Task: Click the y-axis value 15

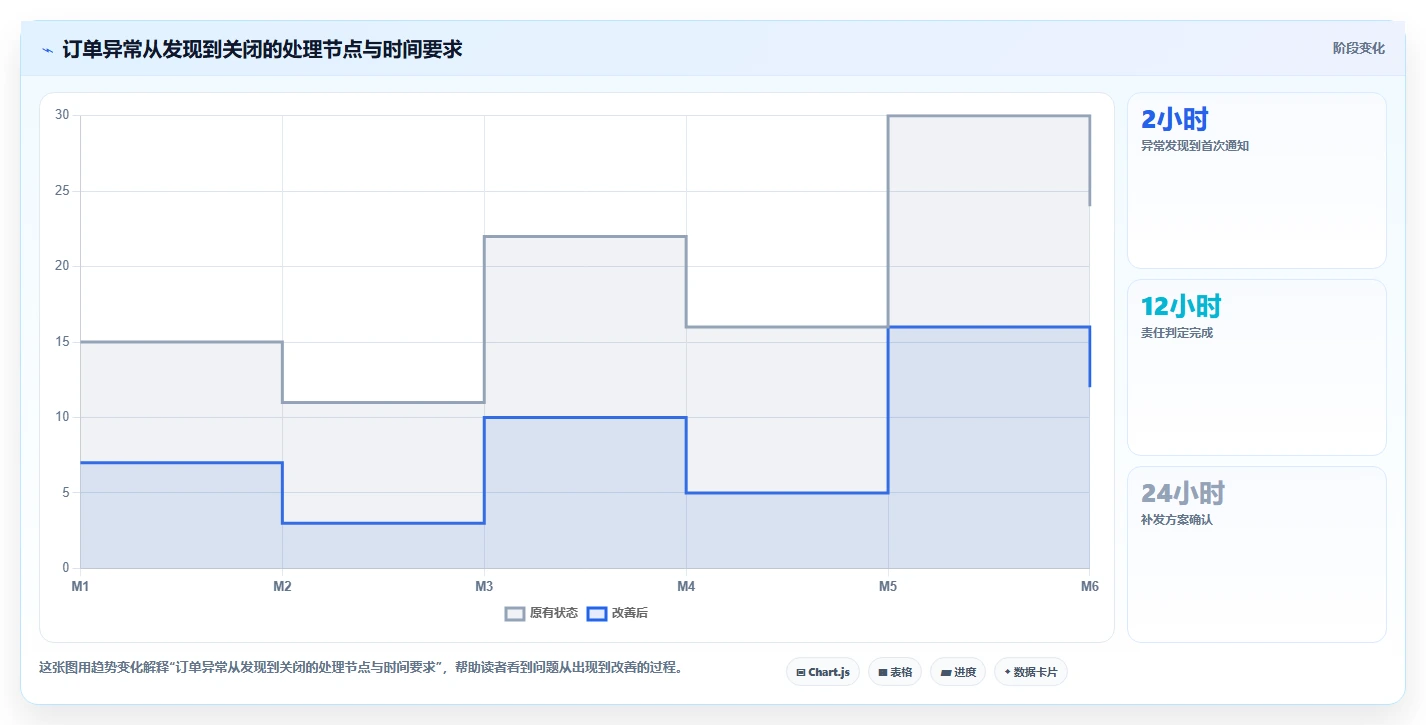Action: pyautogui.click(x=62, y=342)
